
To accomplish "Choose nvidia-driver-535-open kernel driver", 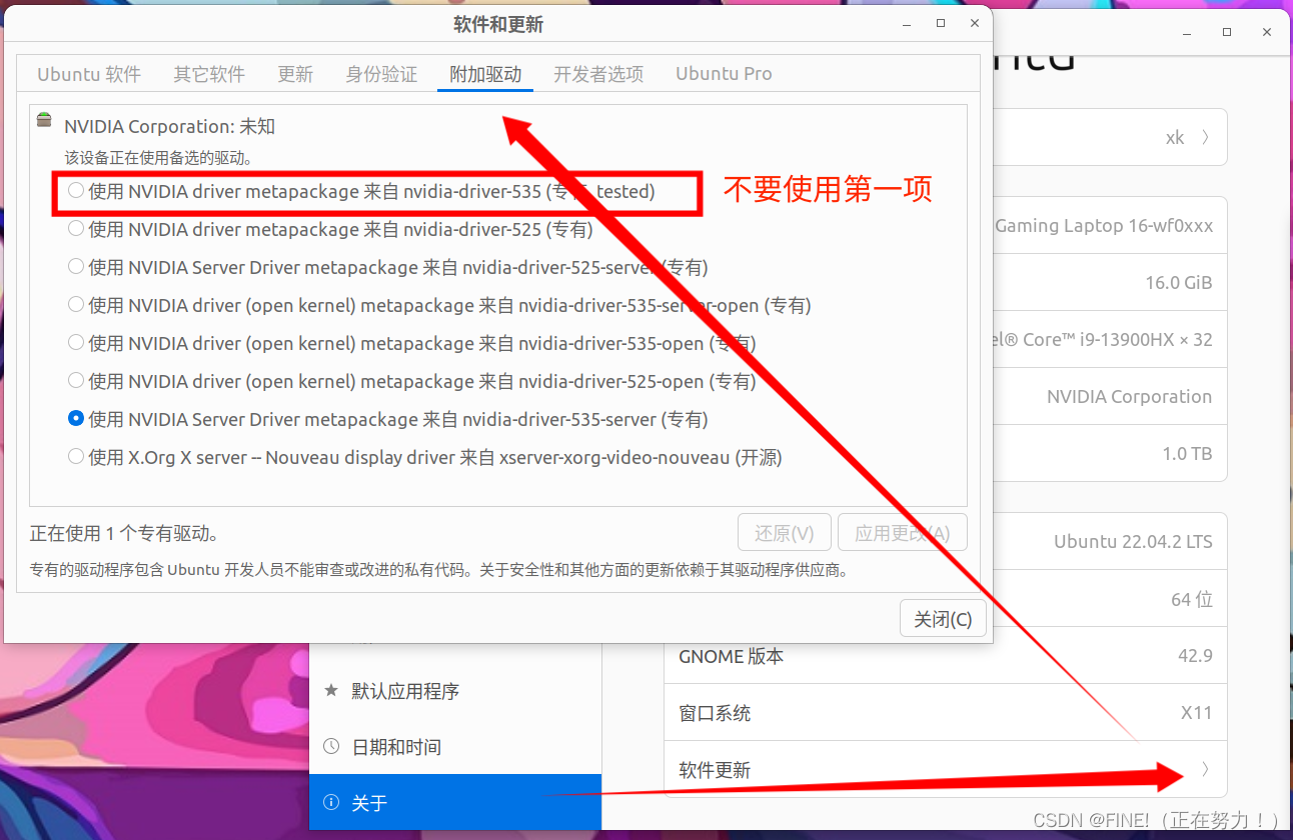I will pyautogui.click(x=76, y=343).
